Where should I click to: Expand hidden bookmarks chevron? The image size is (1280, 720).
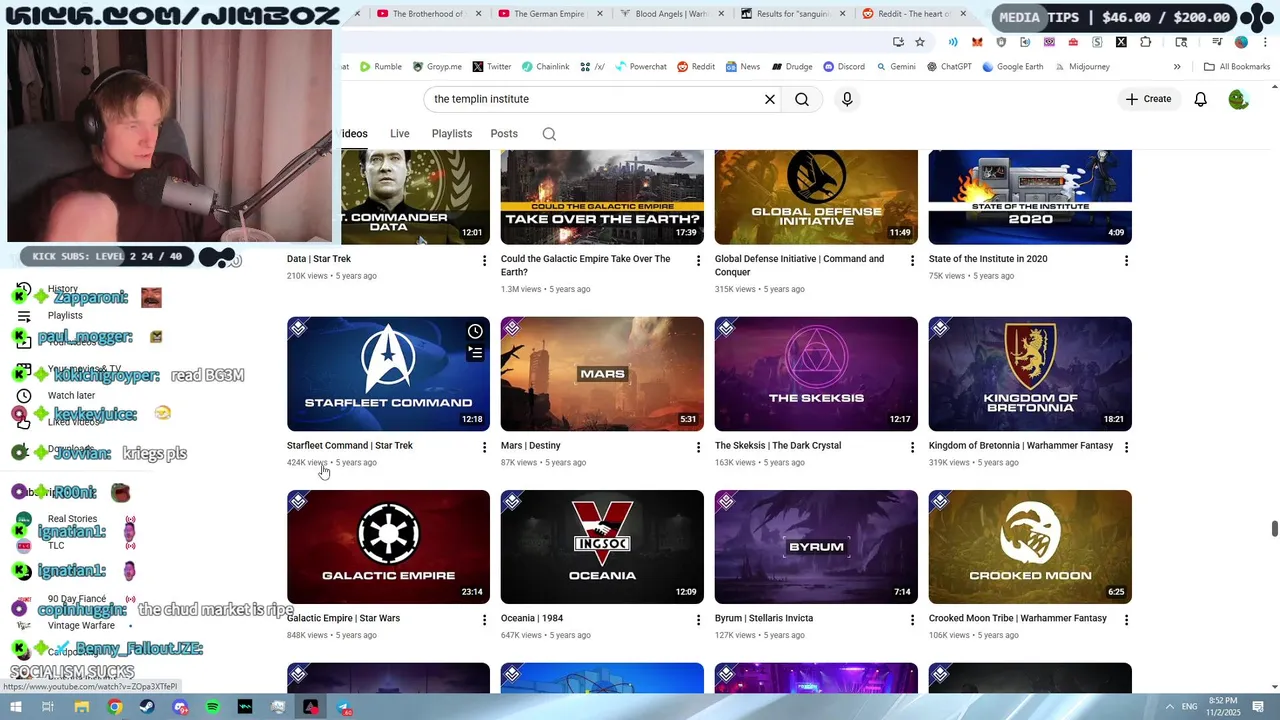pyautogui.click(x=1177, y=67)
